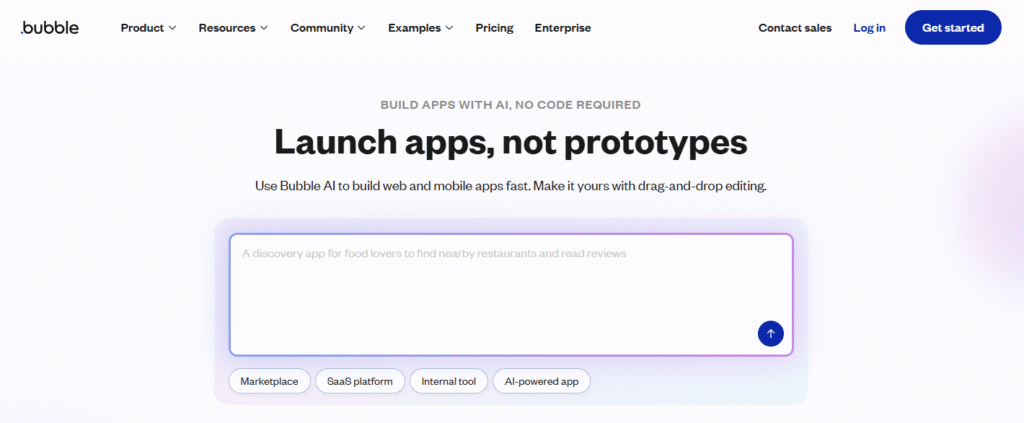The image size is (1024, 423).
Task: Open the Product menu
Action: (142, 28)
